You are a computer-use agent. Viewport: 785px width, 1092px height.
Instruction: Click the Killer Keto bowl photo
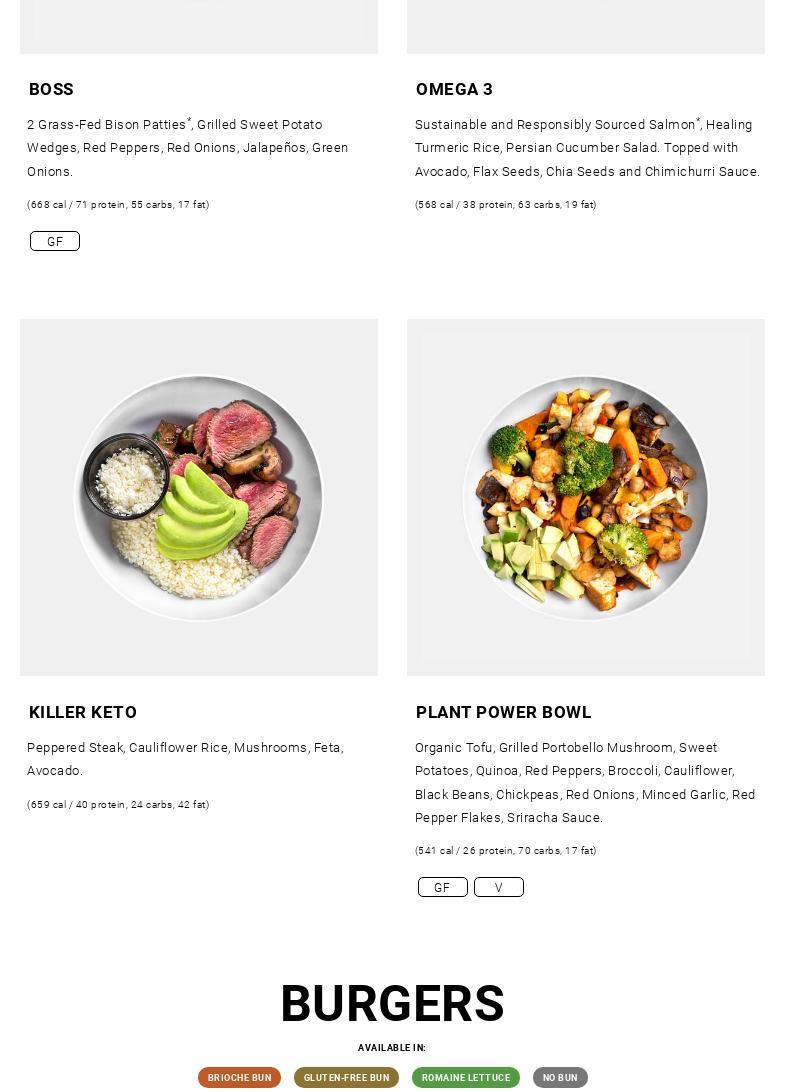(x=199, y=497)
